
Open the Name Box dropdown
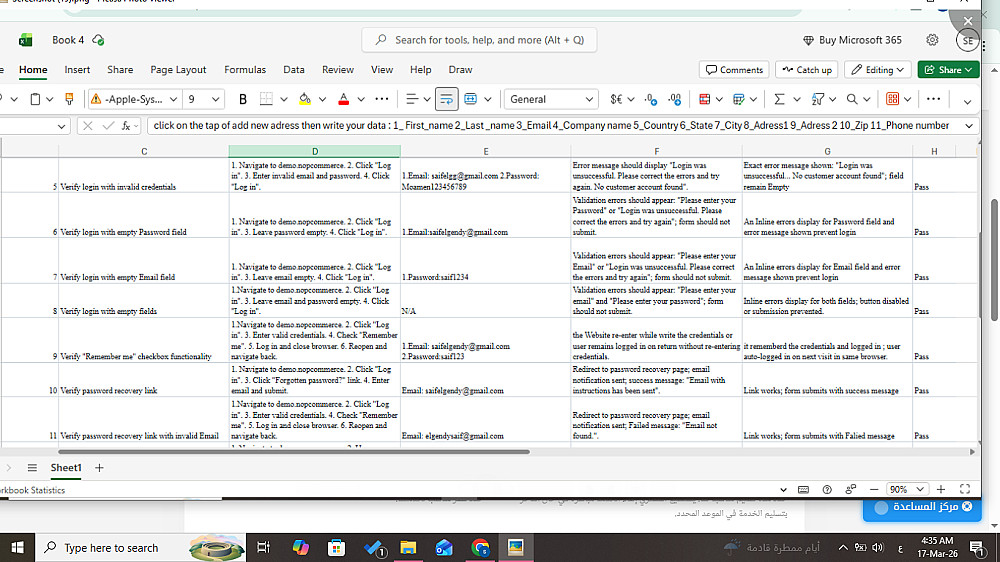(x=61, y=126)
